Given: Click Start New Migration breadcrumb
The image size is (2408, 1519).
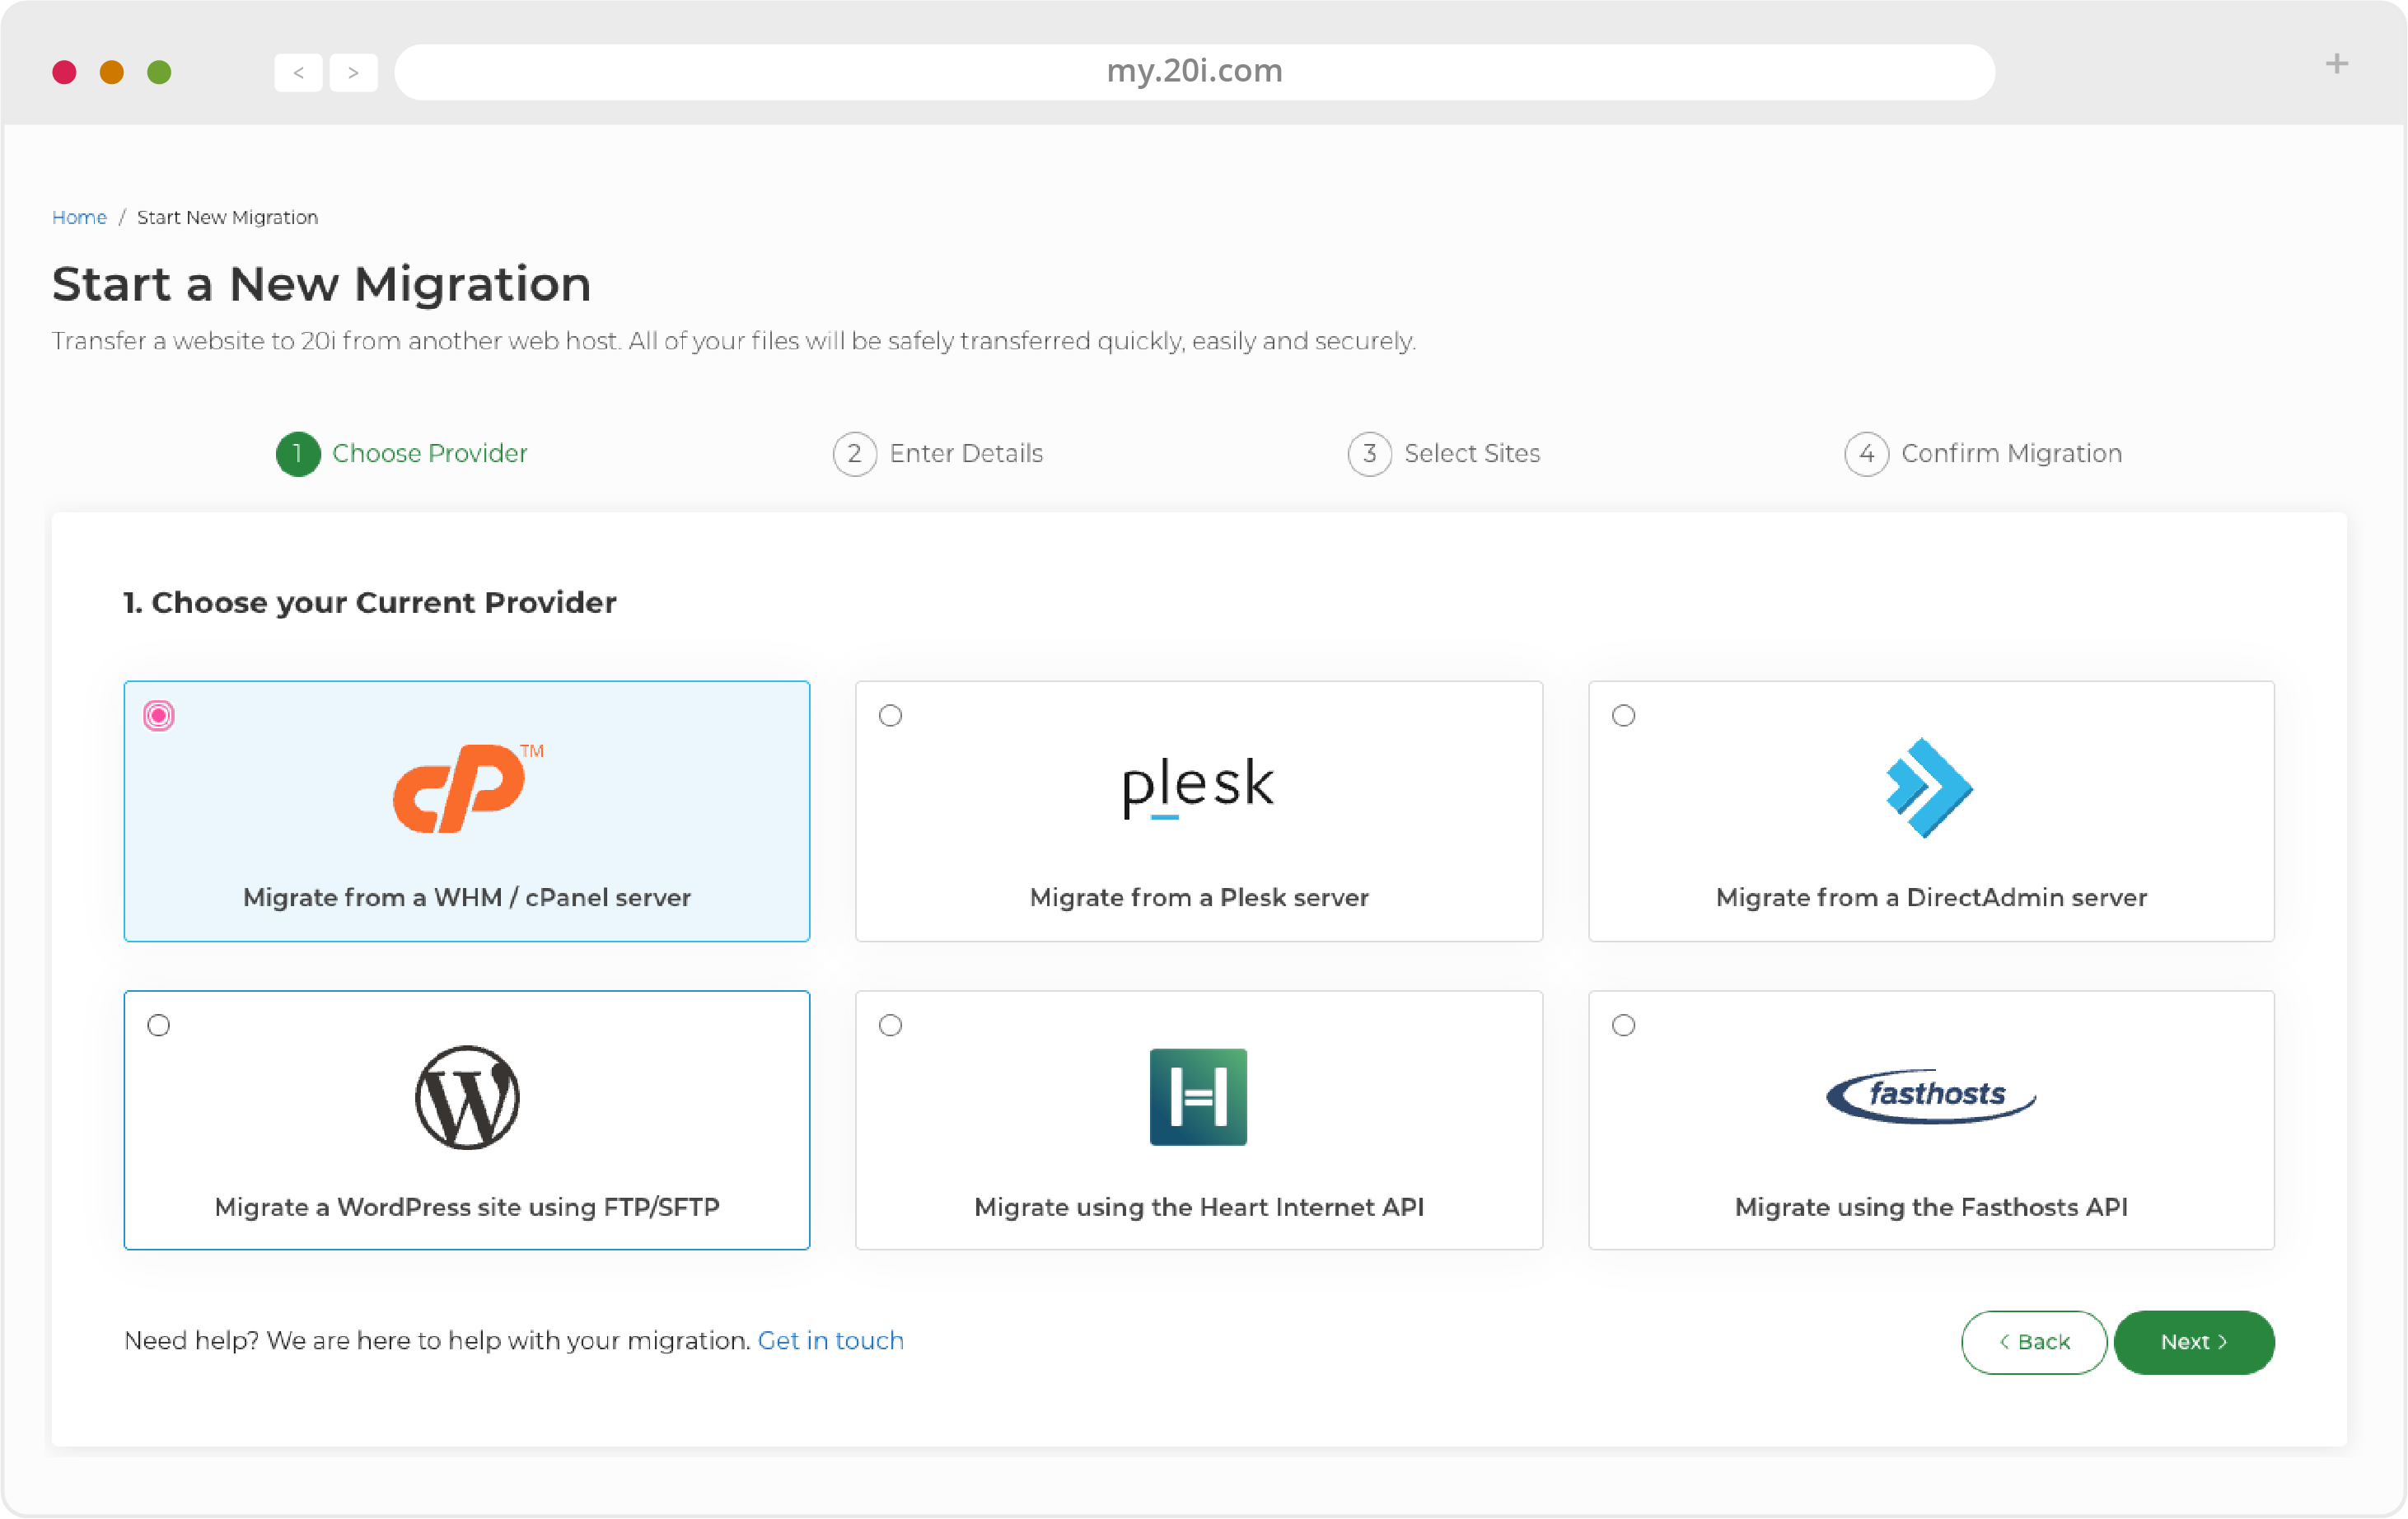Looking at the screenshot, I should 229,217.
